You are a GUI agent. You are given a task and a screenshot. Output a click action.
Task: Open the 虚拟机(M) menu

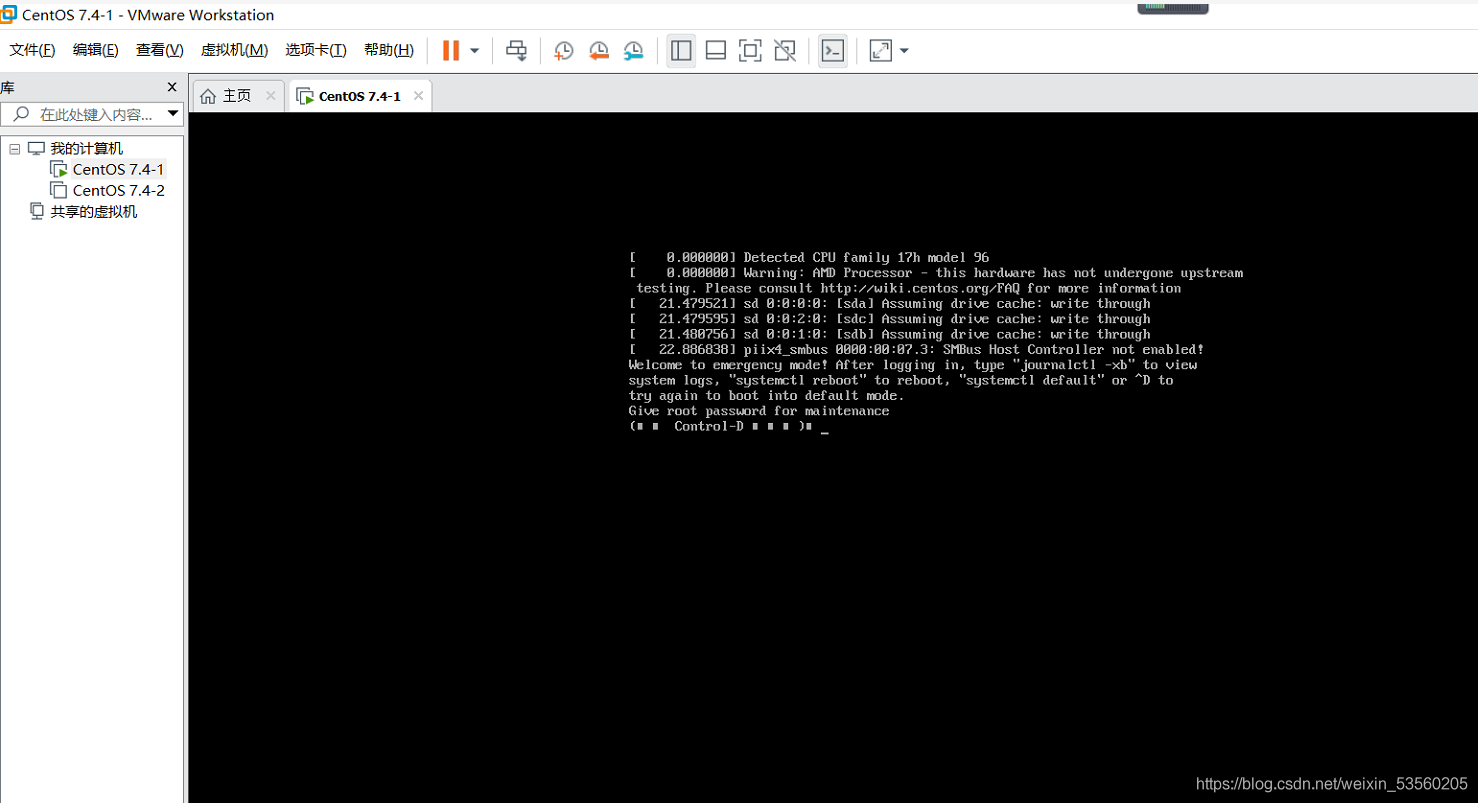point(234,50)
